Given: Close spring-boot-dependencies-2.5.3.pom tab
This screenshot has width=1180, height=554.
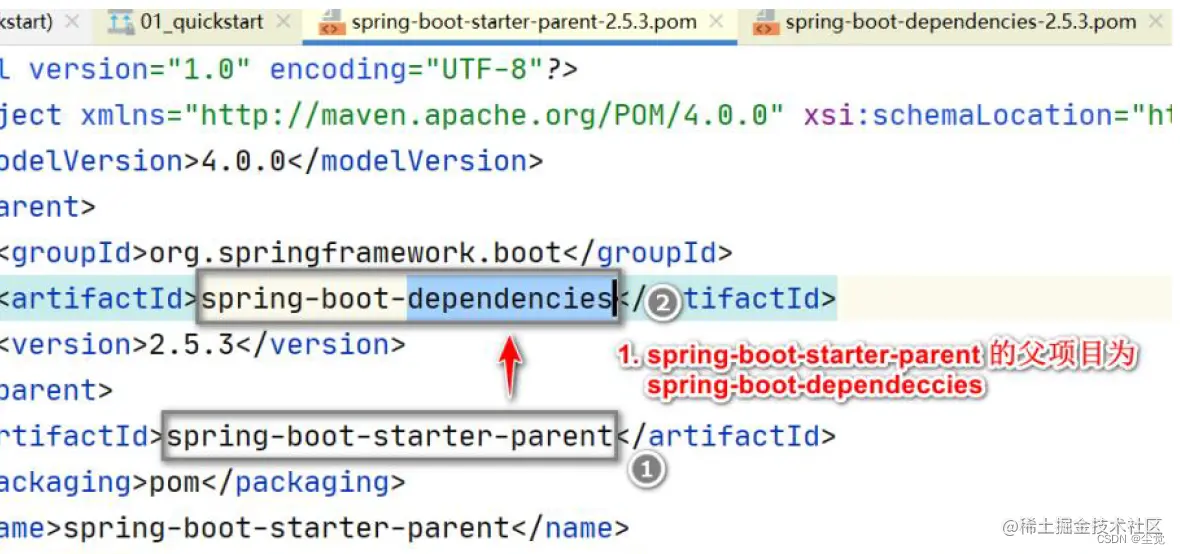Looking at the screenshot, I should [x=1158, y=22].
